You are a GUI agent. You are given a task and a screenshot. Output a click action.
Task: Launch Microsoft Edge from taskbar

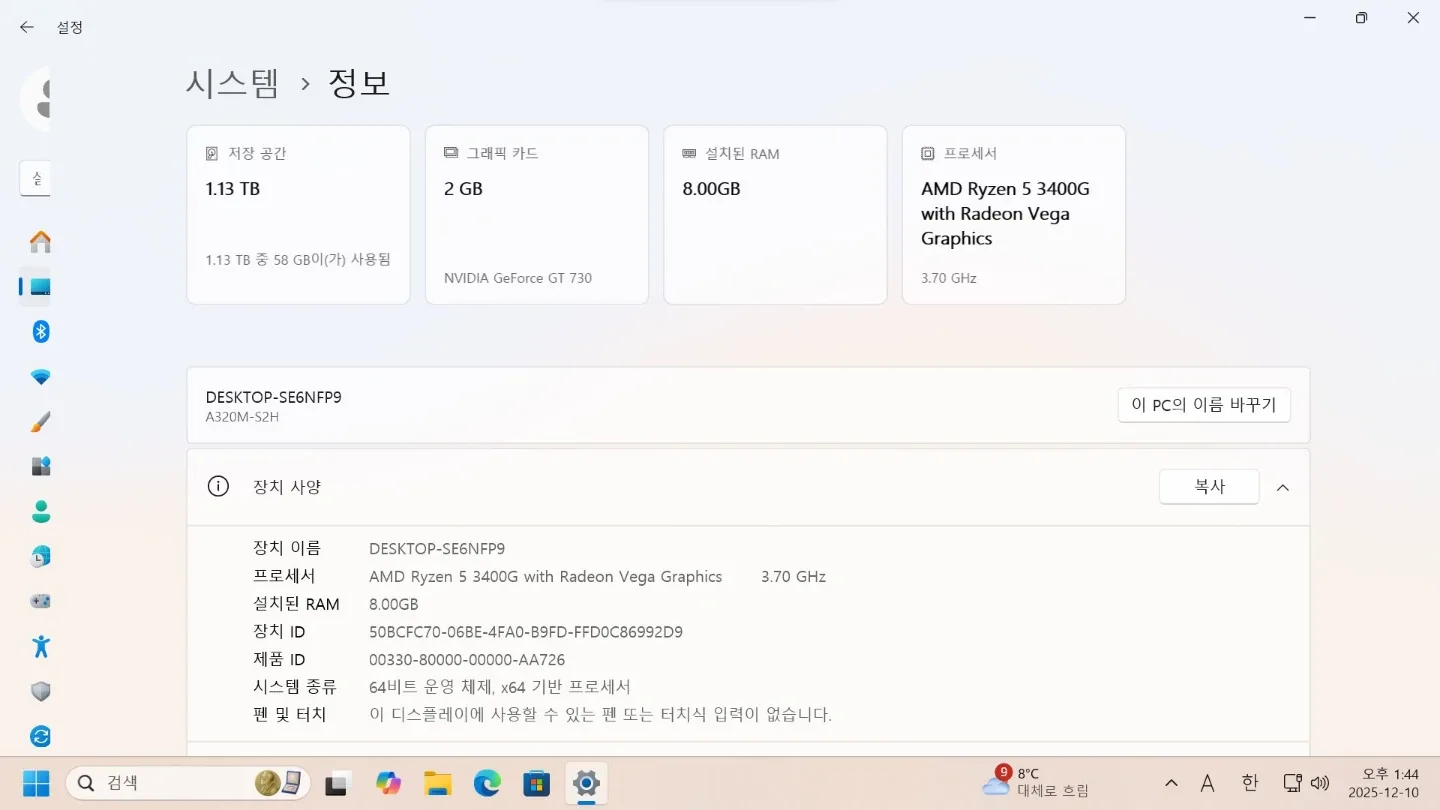click(x=487, y=783)
